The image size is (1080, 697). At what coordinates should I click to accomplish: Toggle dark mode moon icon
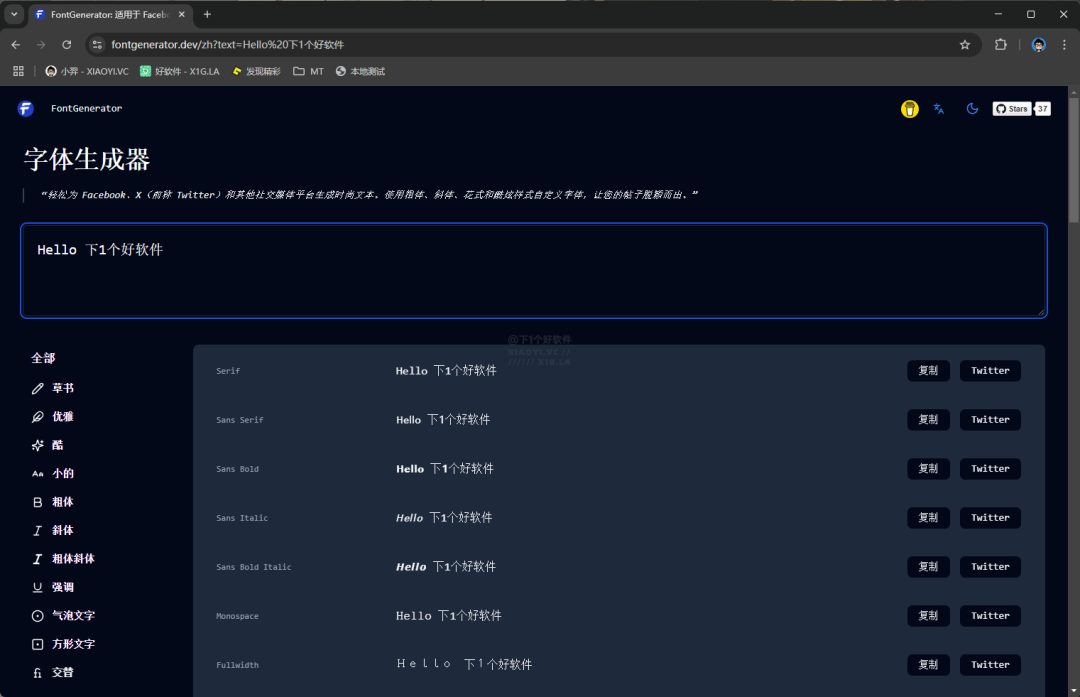972,109
